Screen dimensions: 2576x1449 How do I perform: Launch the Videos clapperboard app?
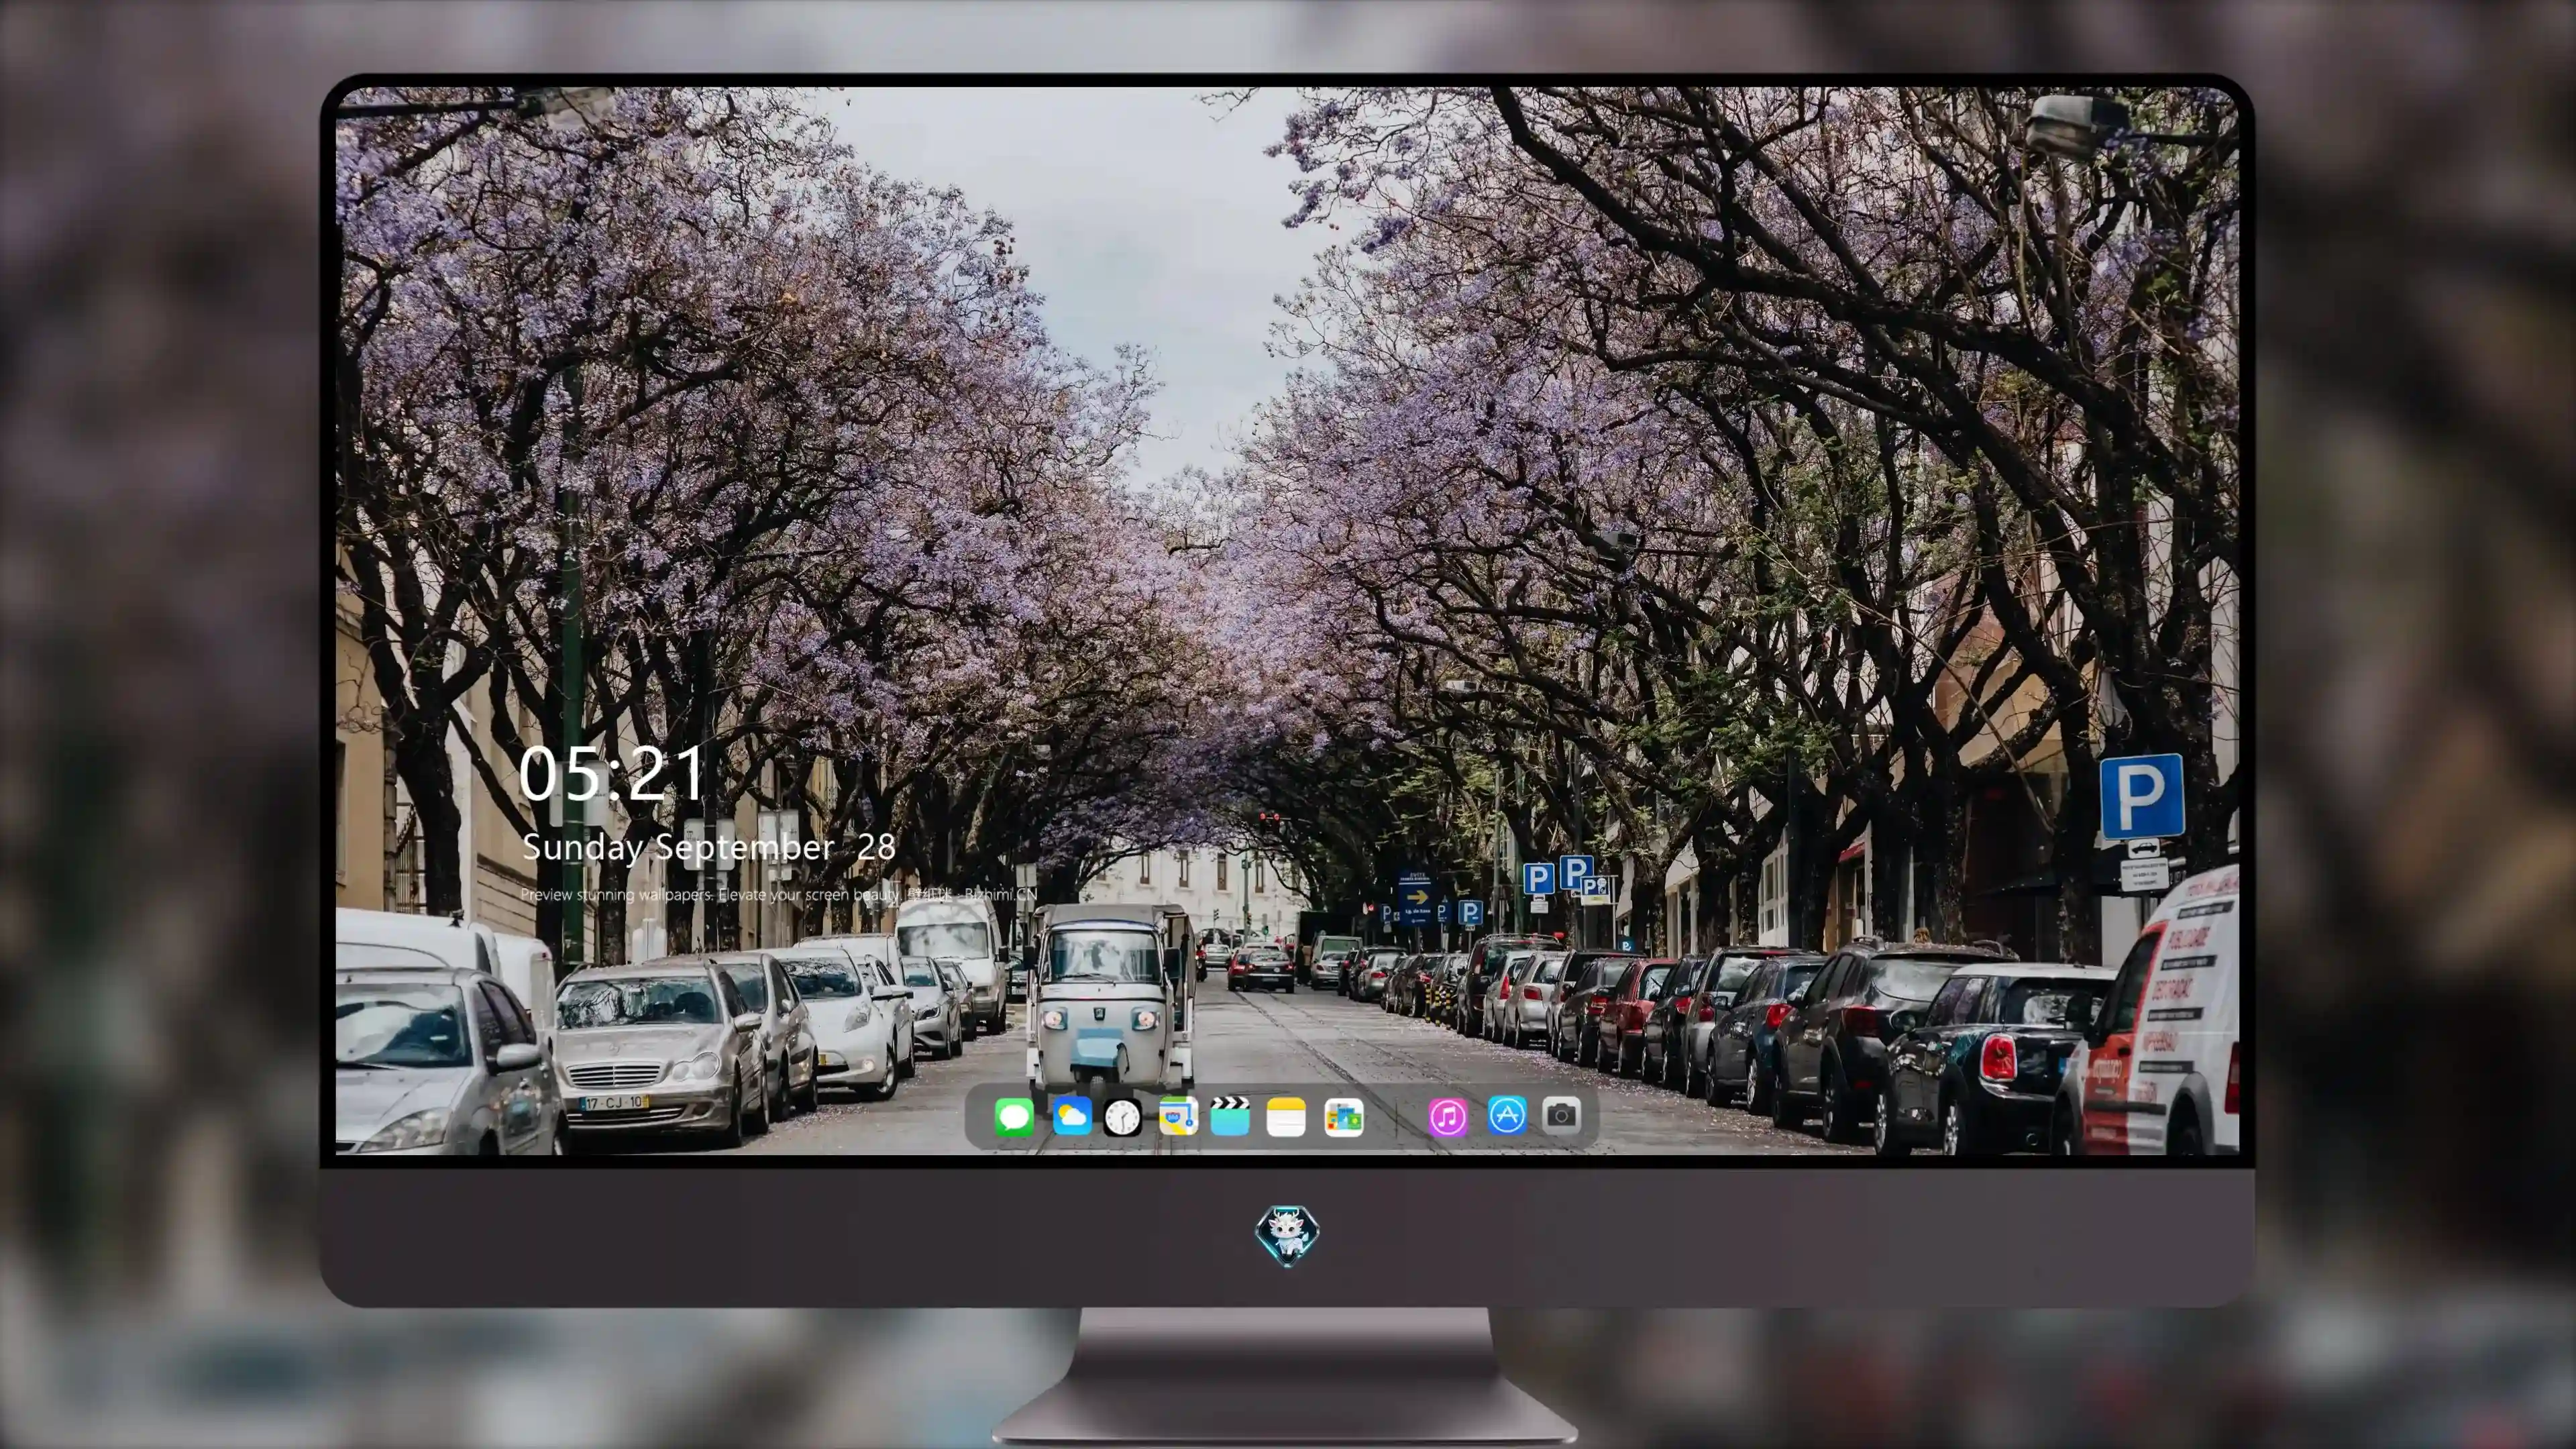pyautogui.click(x=1230, y=1116)
